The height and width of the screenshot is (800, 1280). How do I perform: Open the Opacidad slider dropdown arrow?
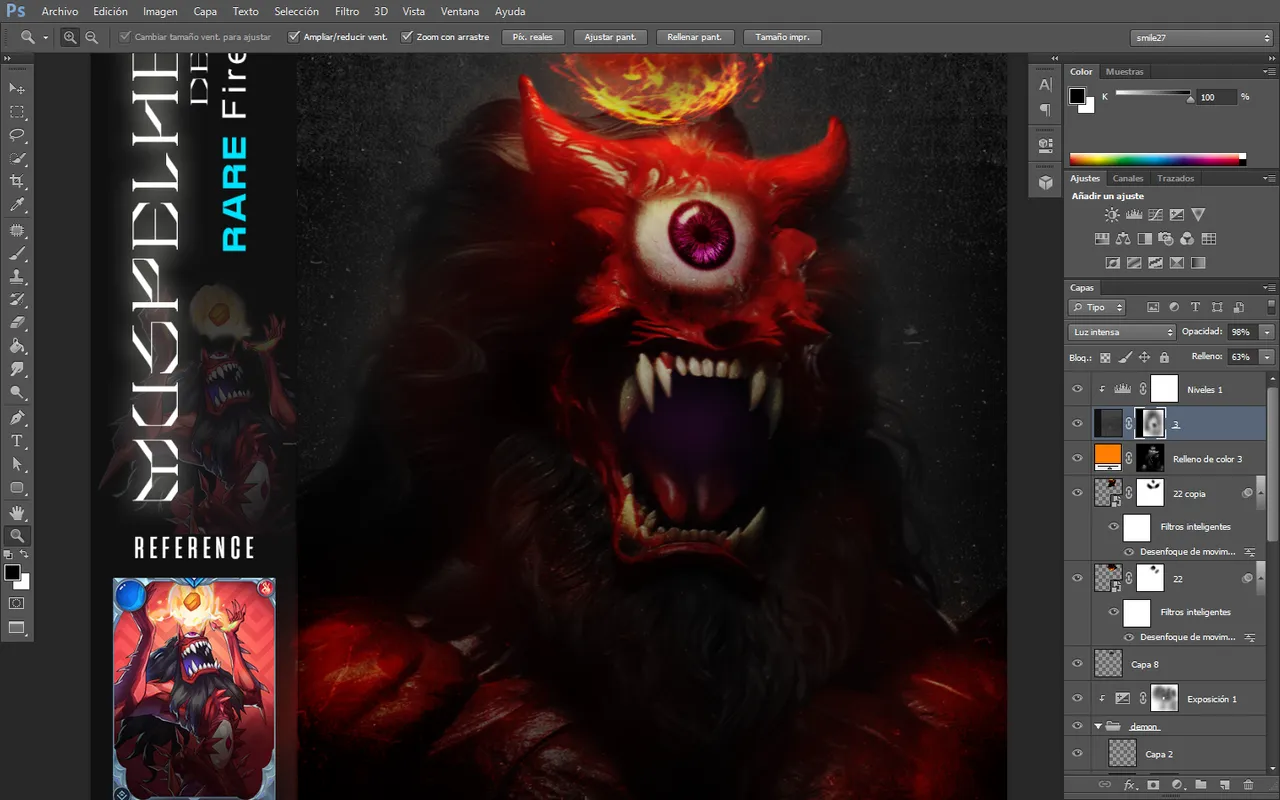pyautogui.click(x=1268, y=332)
